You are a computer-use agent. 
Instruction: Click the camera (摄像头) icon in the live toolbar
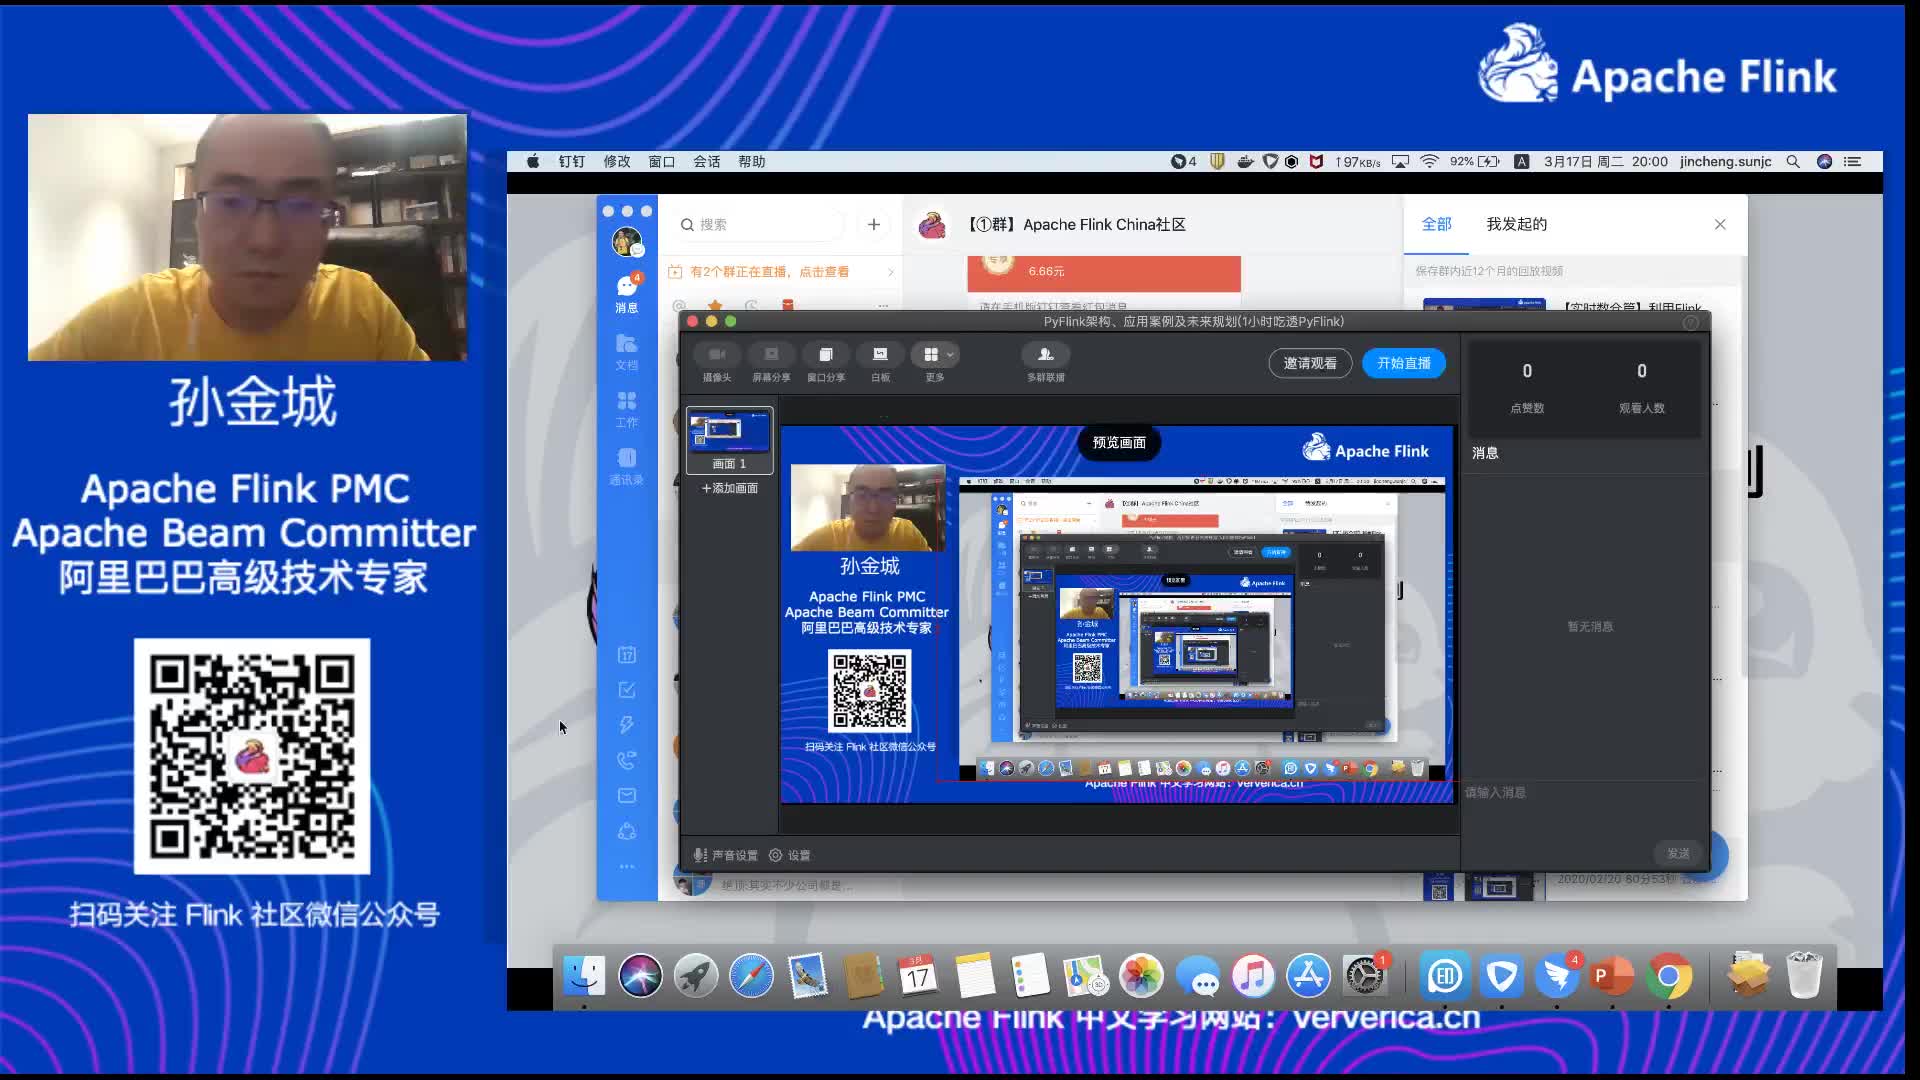[x=716, y=355]
